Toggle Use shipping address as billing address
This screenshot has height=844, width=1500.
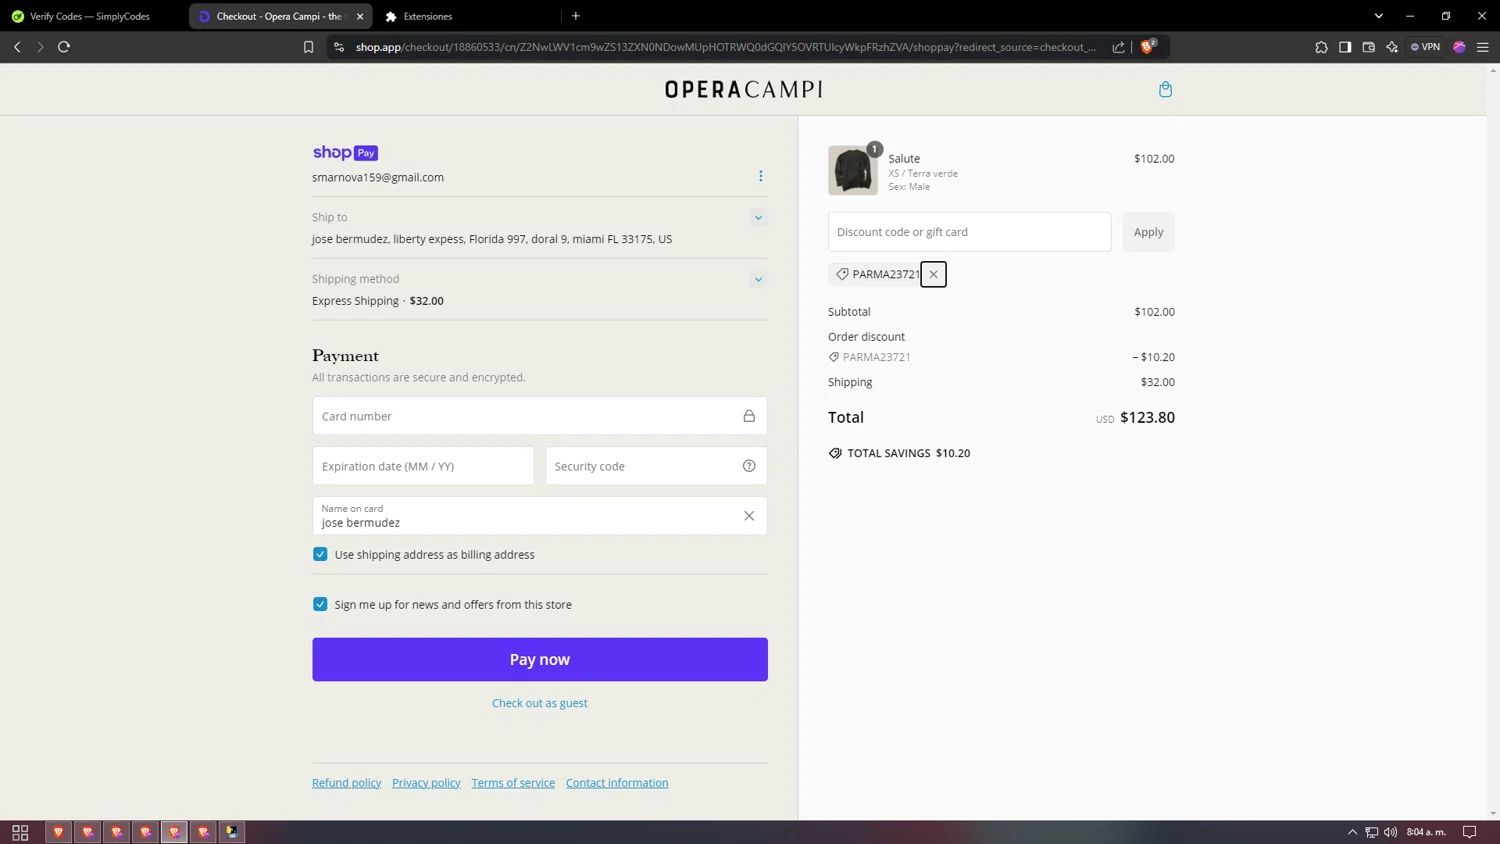click(320, 554)
